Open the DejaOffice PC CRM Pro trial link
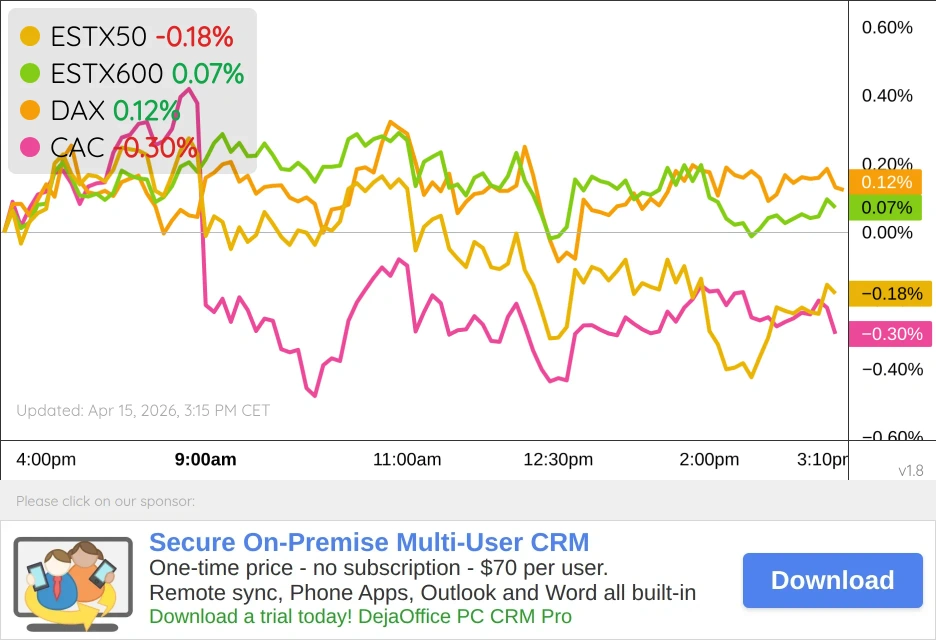Screen dimensions: 936x640 364,617
